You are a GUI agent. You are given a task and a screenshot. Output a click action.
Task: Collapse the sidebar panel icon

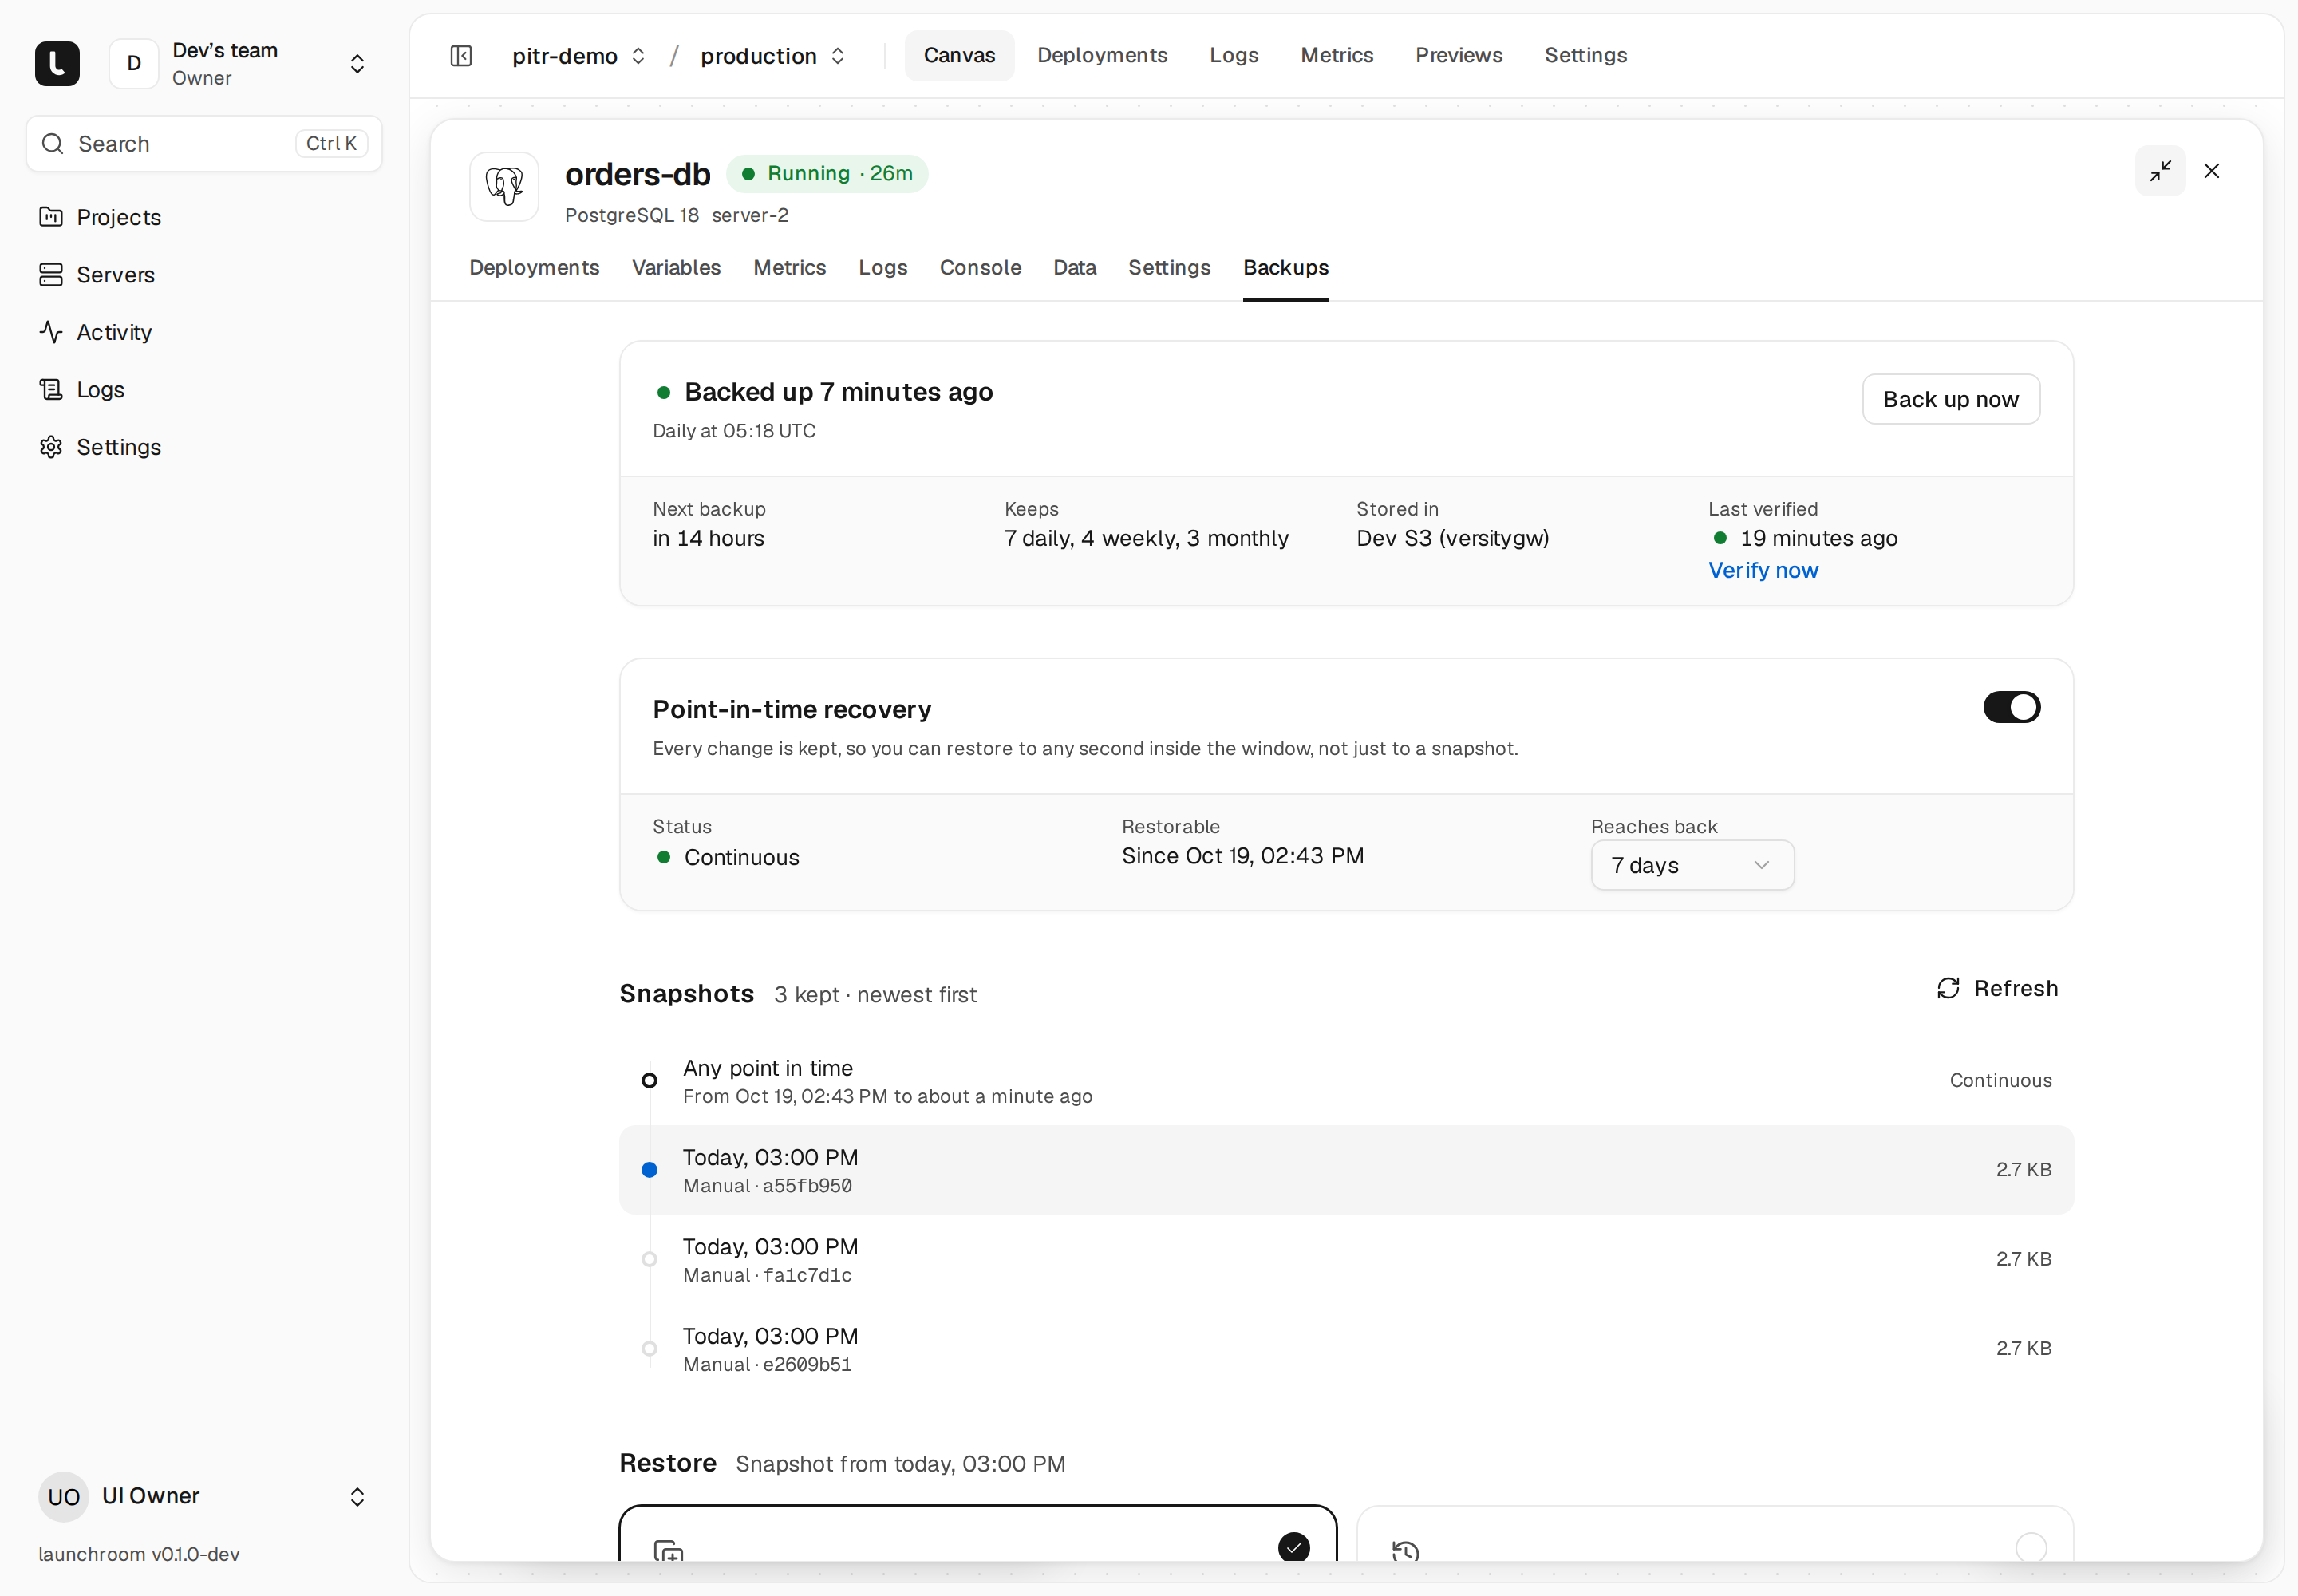pyautogui.click(x=461, y=55)
